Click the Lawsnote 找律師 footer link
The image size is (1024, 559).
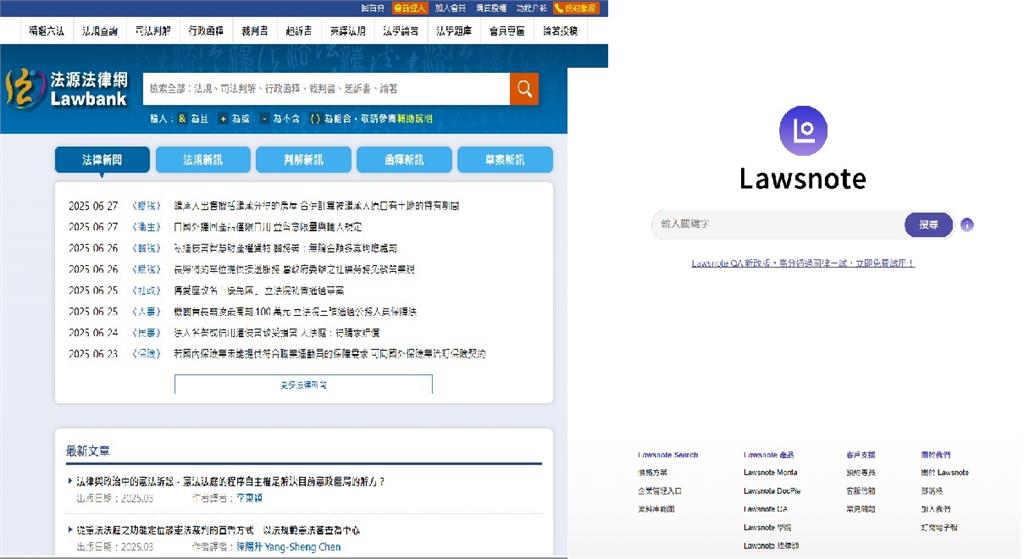click(771, 545)
